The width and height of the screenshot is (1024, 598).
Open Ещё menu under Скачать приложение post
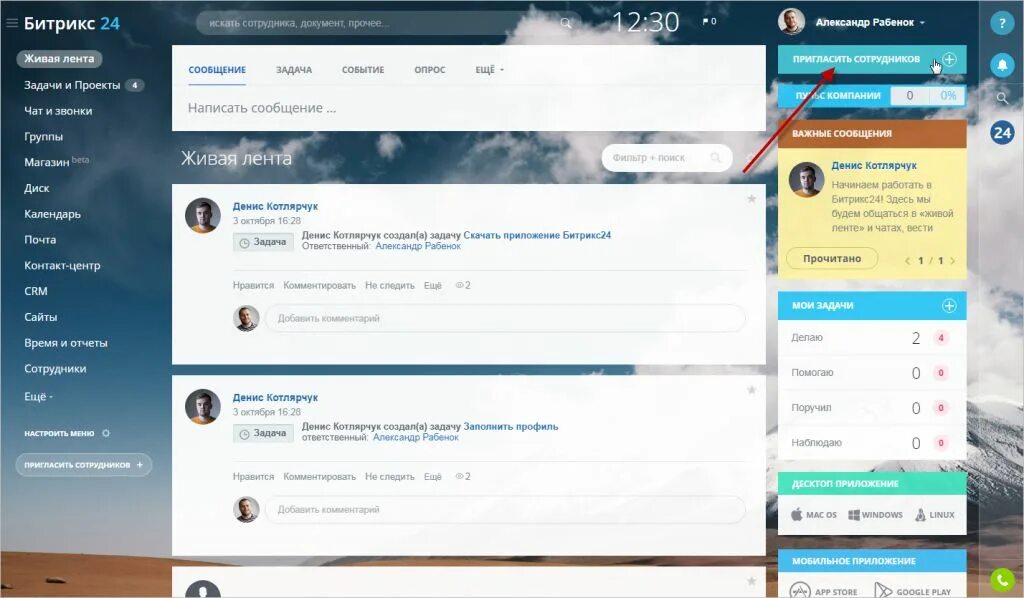tap(432, 285)
